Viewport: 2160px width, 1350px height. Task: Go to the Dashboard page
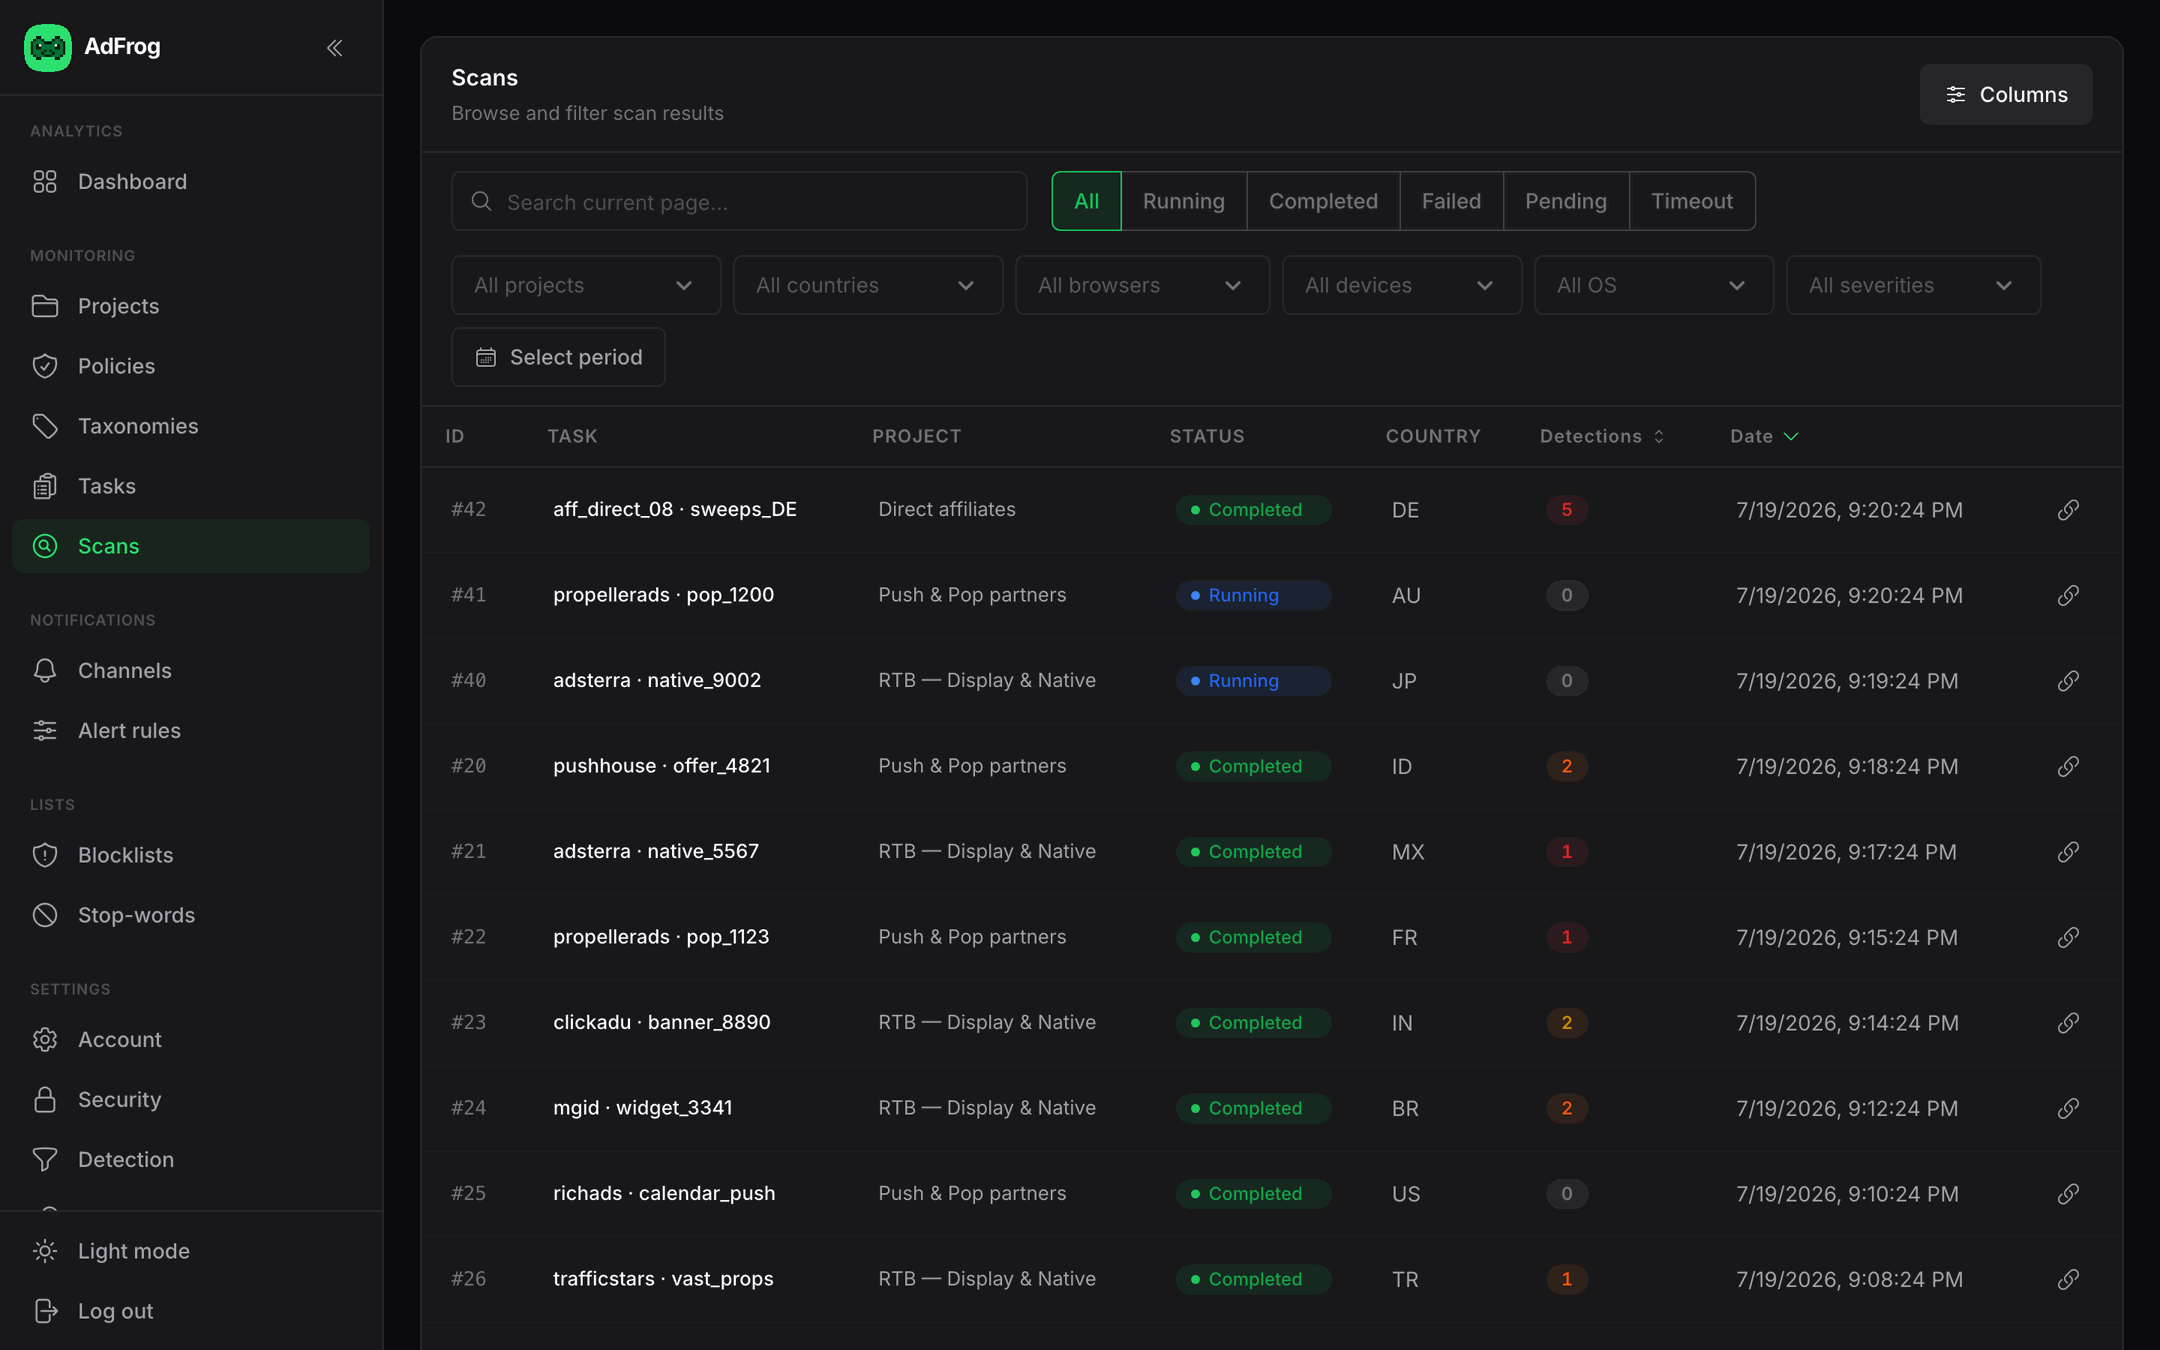pos(191,181)
